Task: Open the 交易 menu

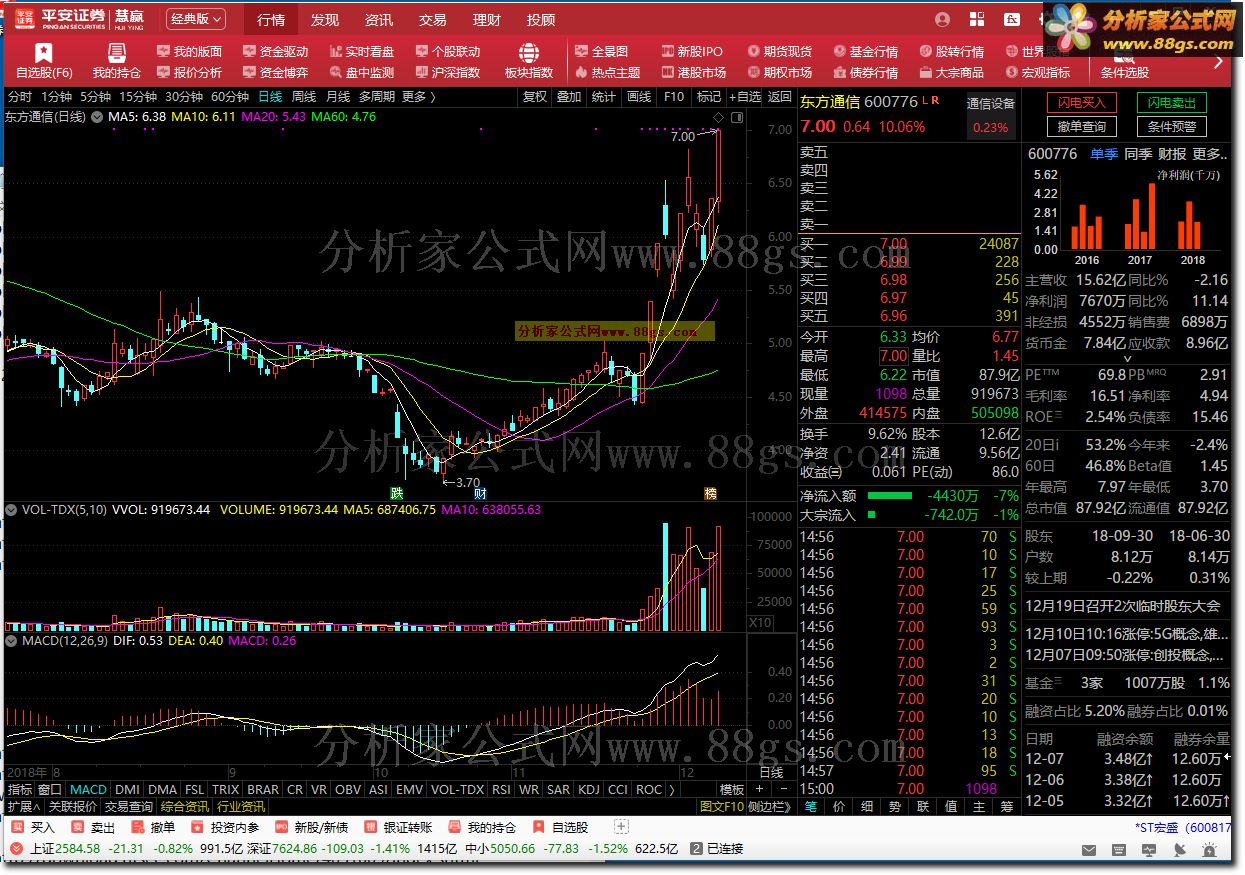Action: tap(432, 20)
